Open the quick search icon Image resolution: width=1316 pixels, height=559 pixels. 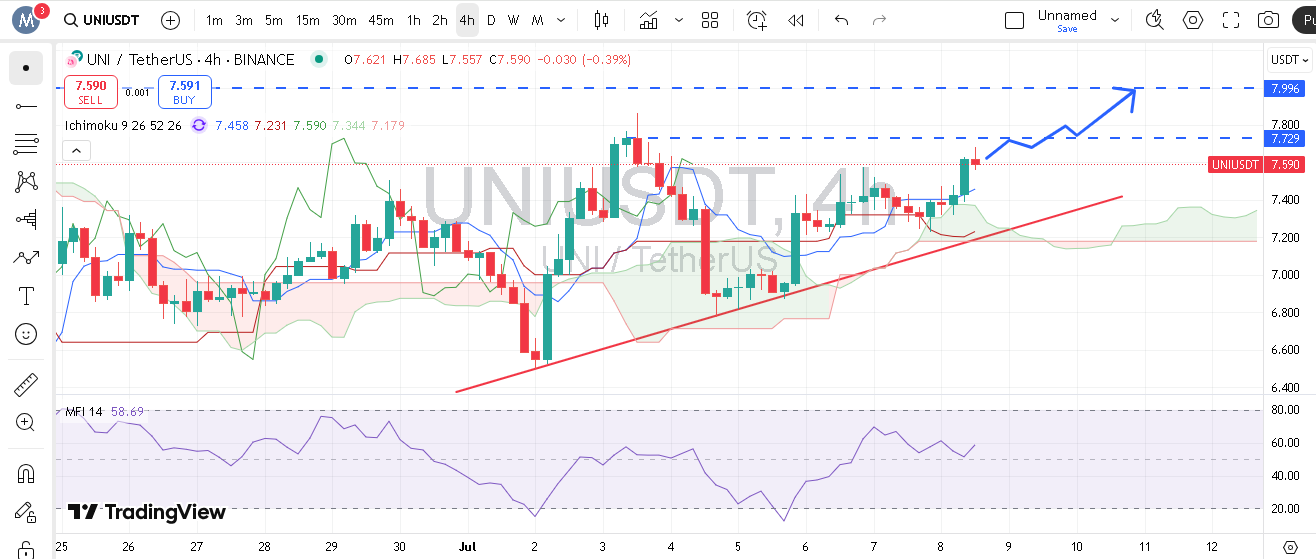tap(1155, 20)
